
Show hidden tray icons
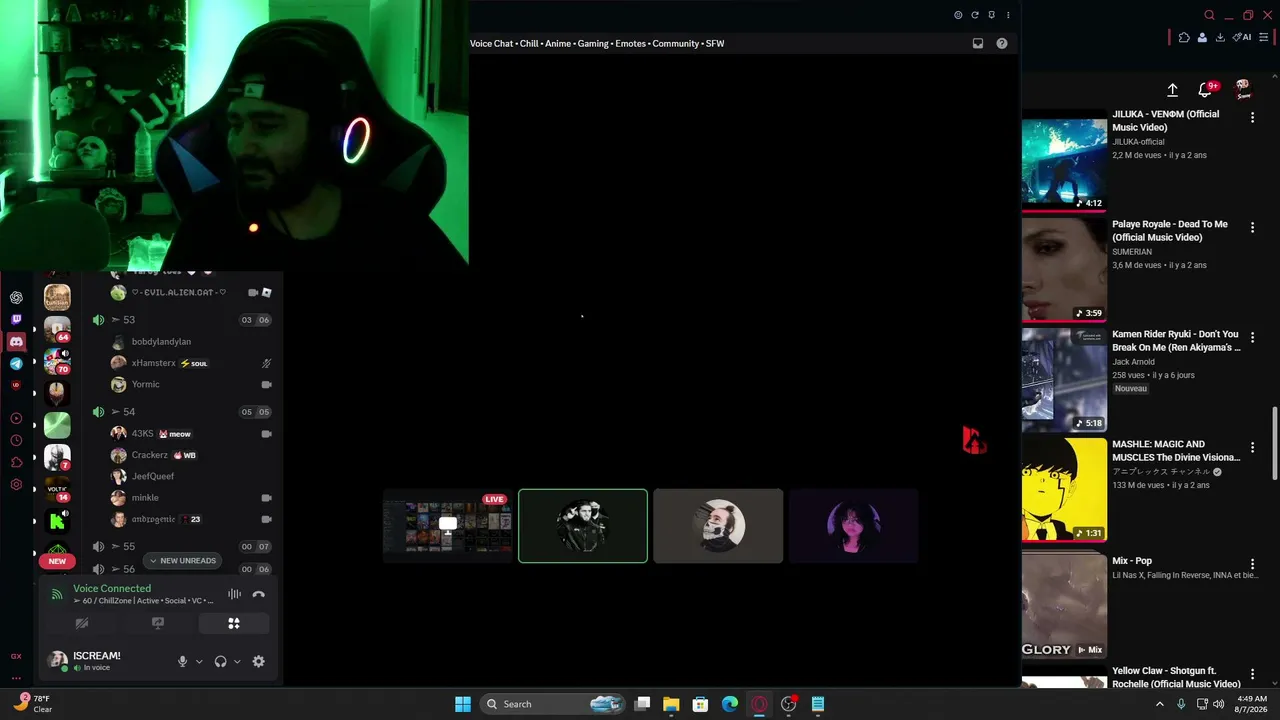pos(1160,704)
